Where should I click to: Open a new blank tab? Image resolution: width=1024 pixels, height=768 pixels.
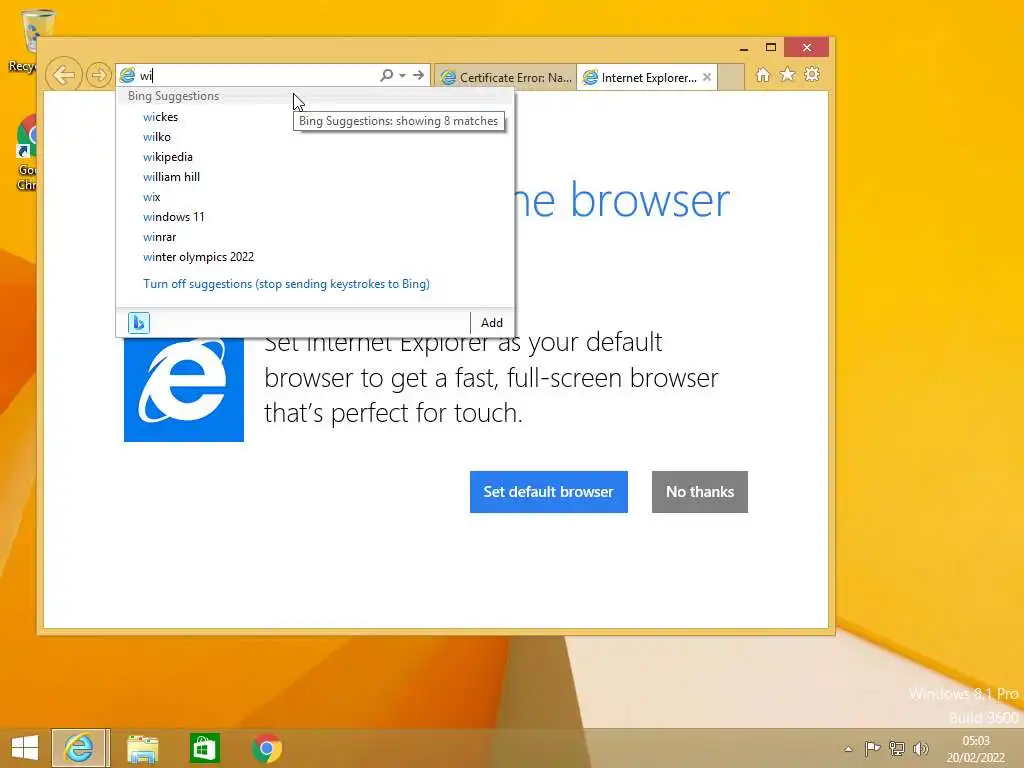pyautogui.click(x=731, y=78)
